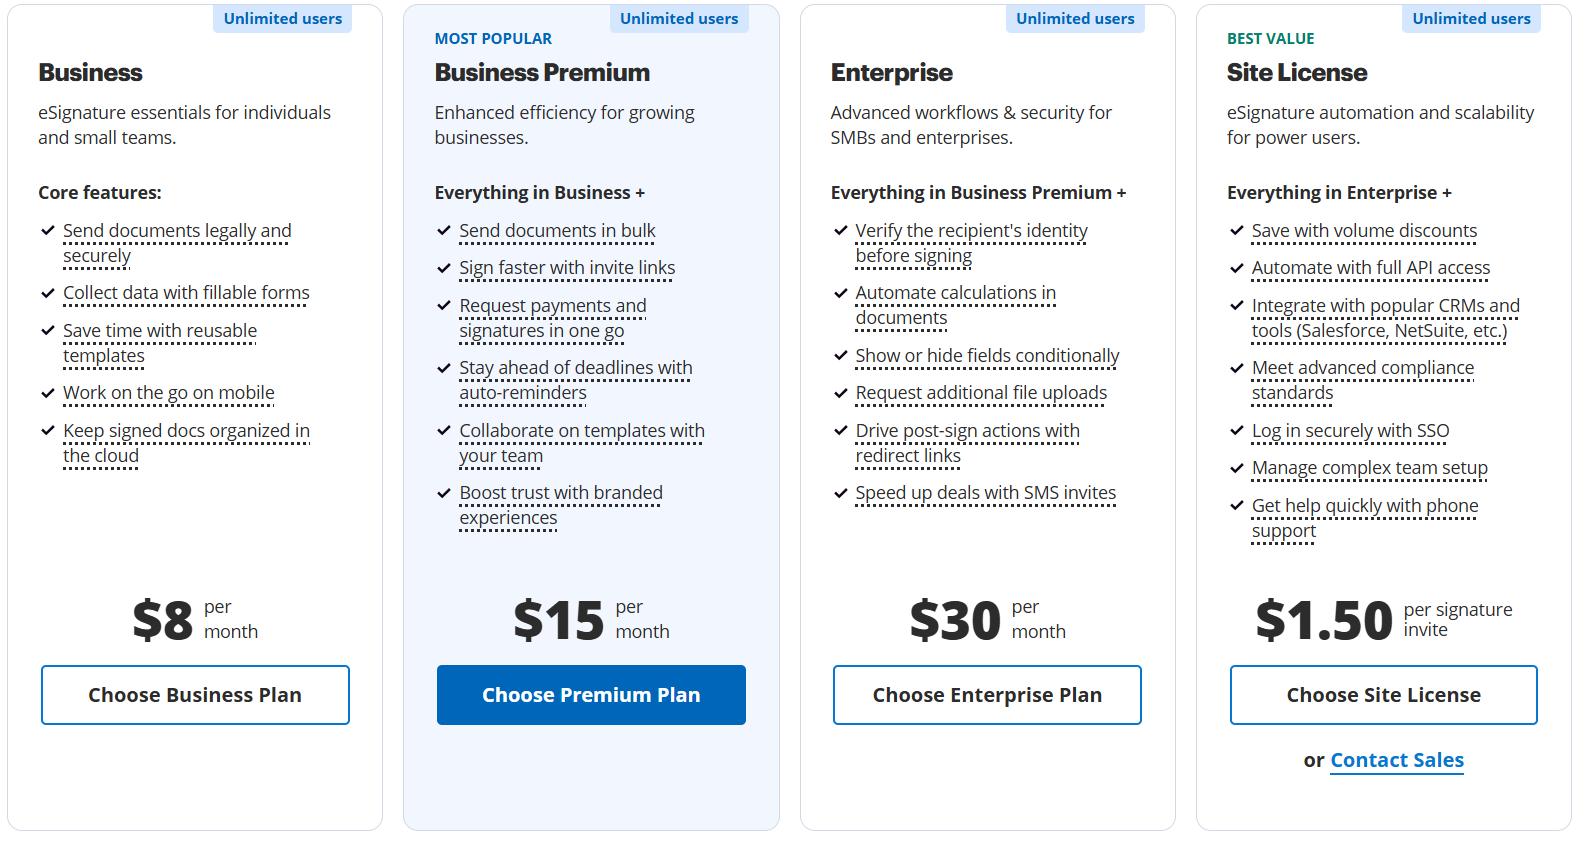The image size is (1578, 841).
Task: Pick the Choose Enterprise Plan button
Action: (987, 695)
